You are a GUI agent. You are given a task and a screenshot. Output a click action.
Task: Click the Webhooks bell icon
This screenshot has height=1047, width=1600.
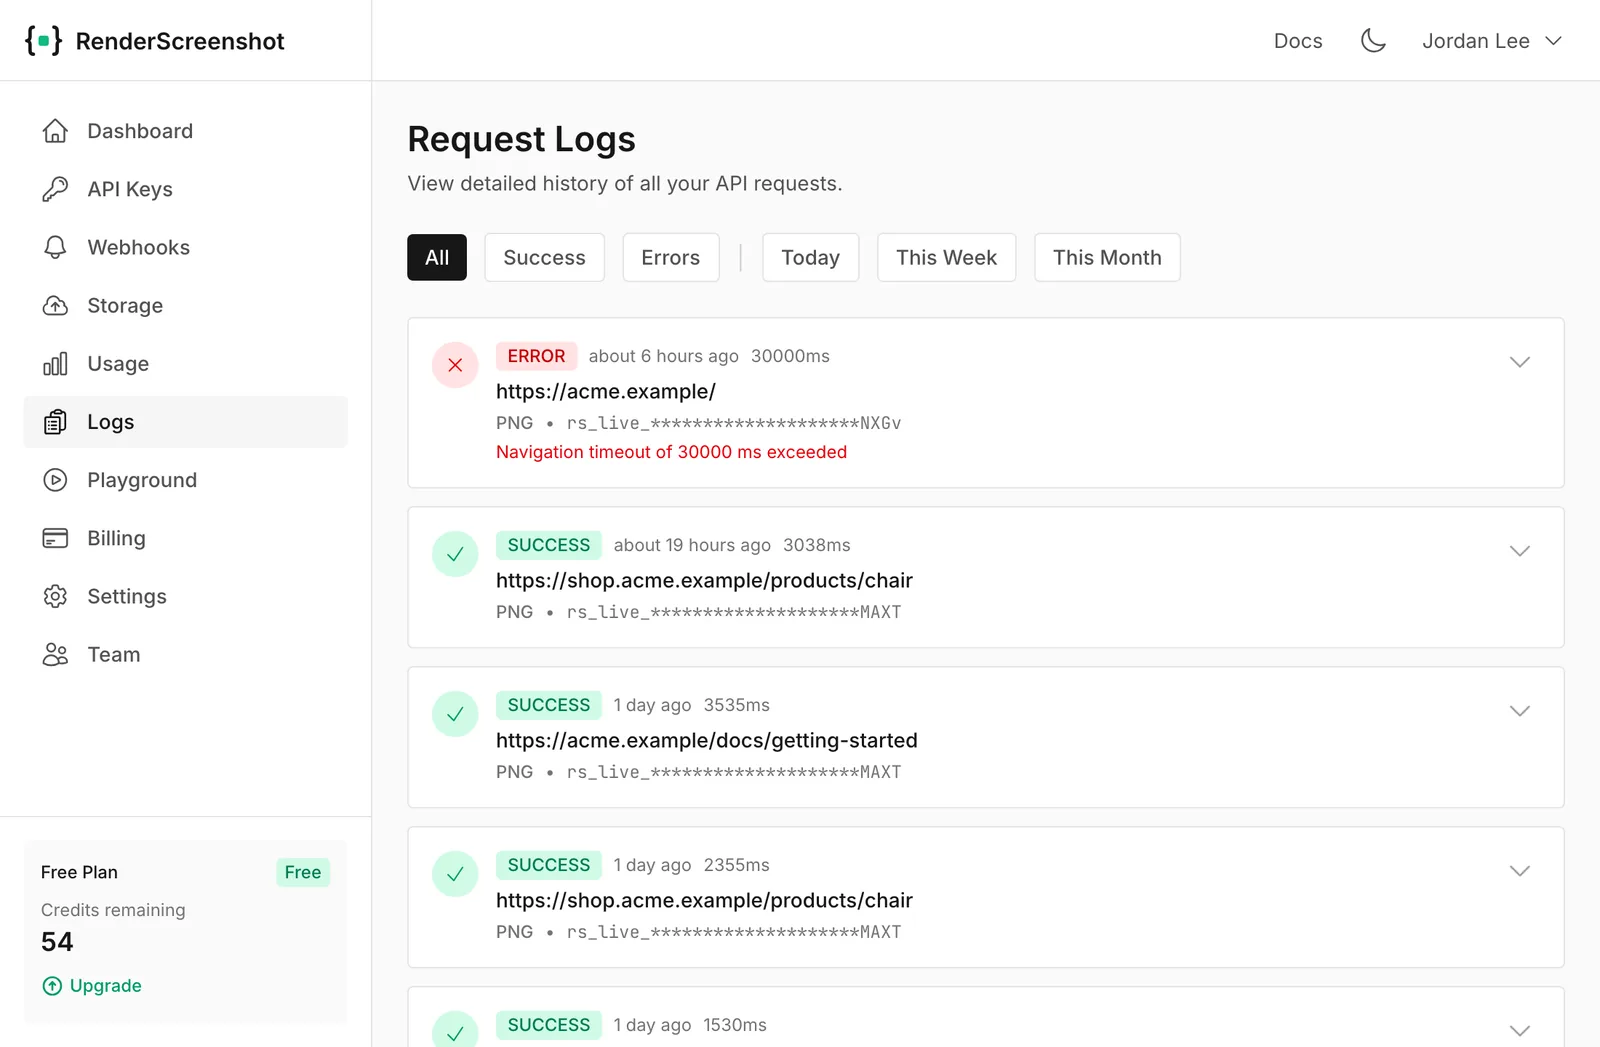click(55, 247)
